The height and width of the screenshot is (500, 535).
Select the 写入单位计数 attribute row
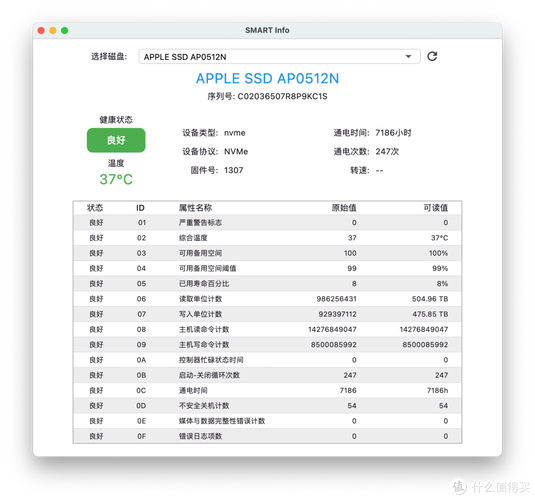(x=268, y=314)
